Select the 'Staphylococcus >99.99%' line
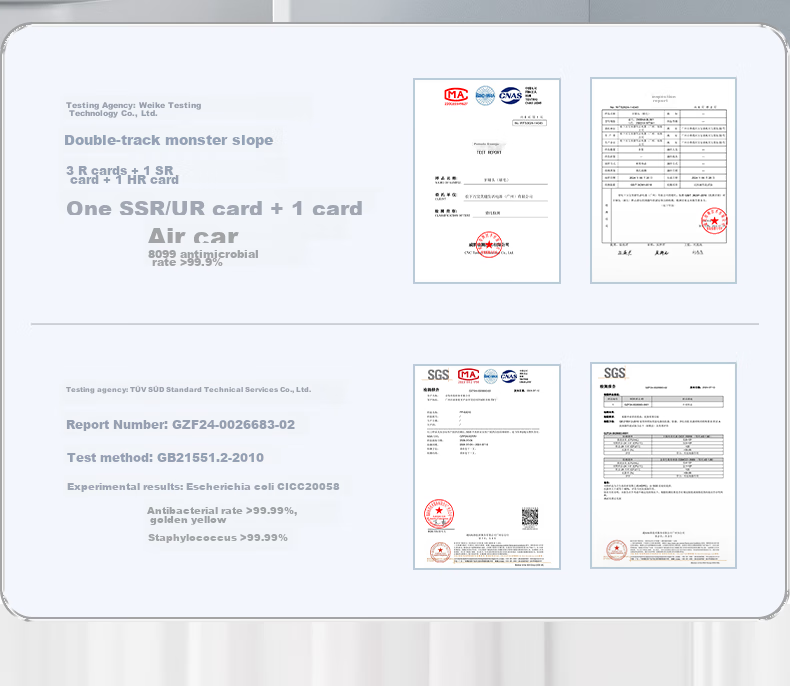This screenshot has width=790, height=686. pos(218,537)
